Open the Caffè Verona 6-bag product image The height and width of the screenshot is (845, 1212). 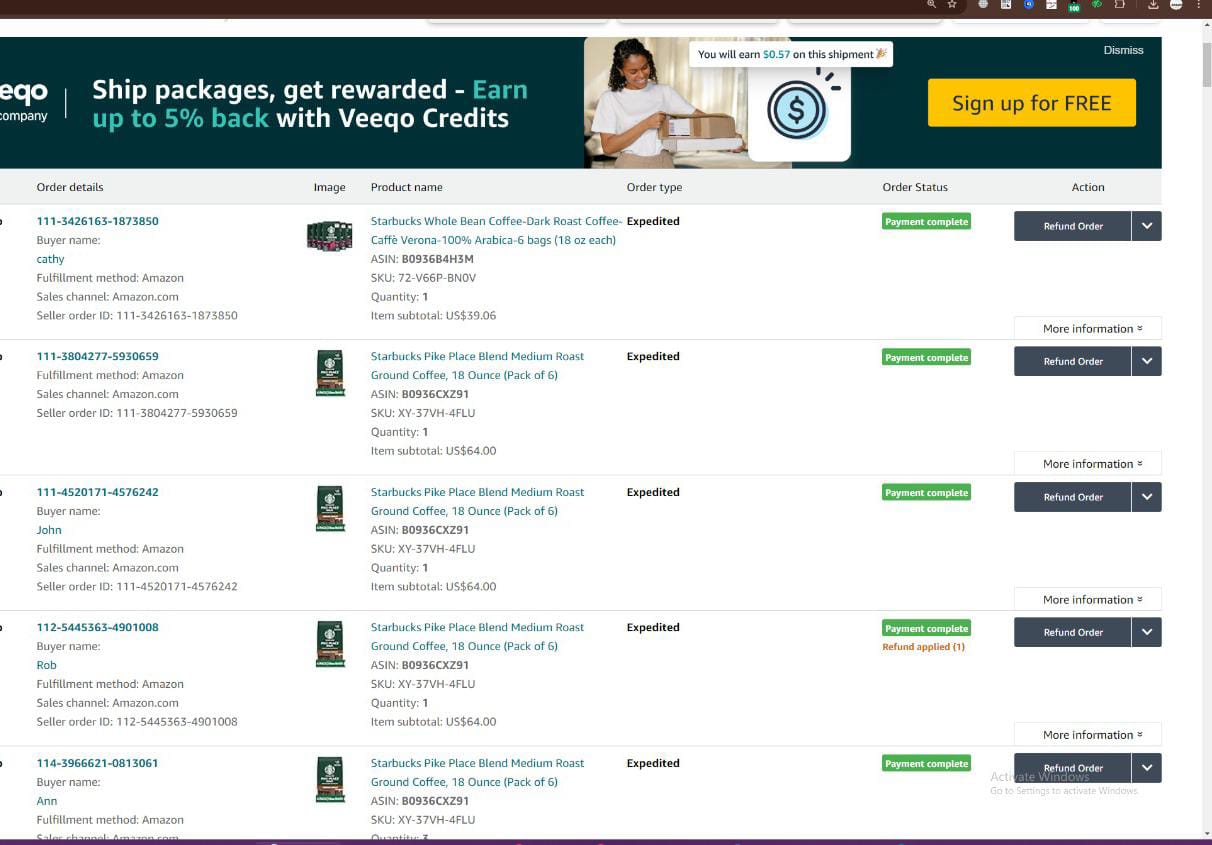[329, 235]
